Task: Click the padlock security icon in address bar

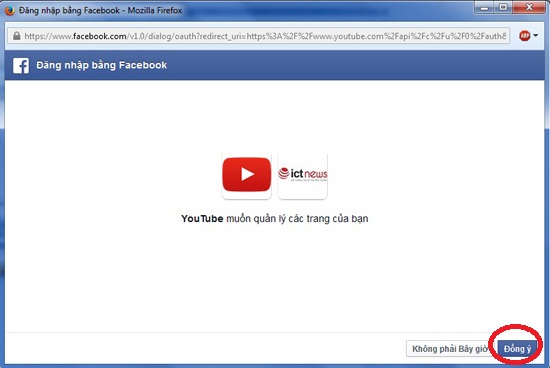Action: [16, 36]
